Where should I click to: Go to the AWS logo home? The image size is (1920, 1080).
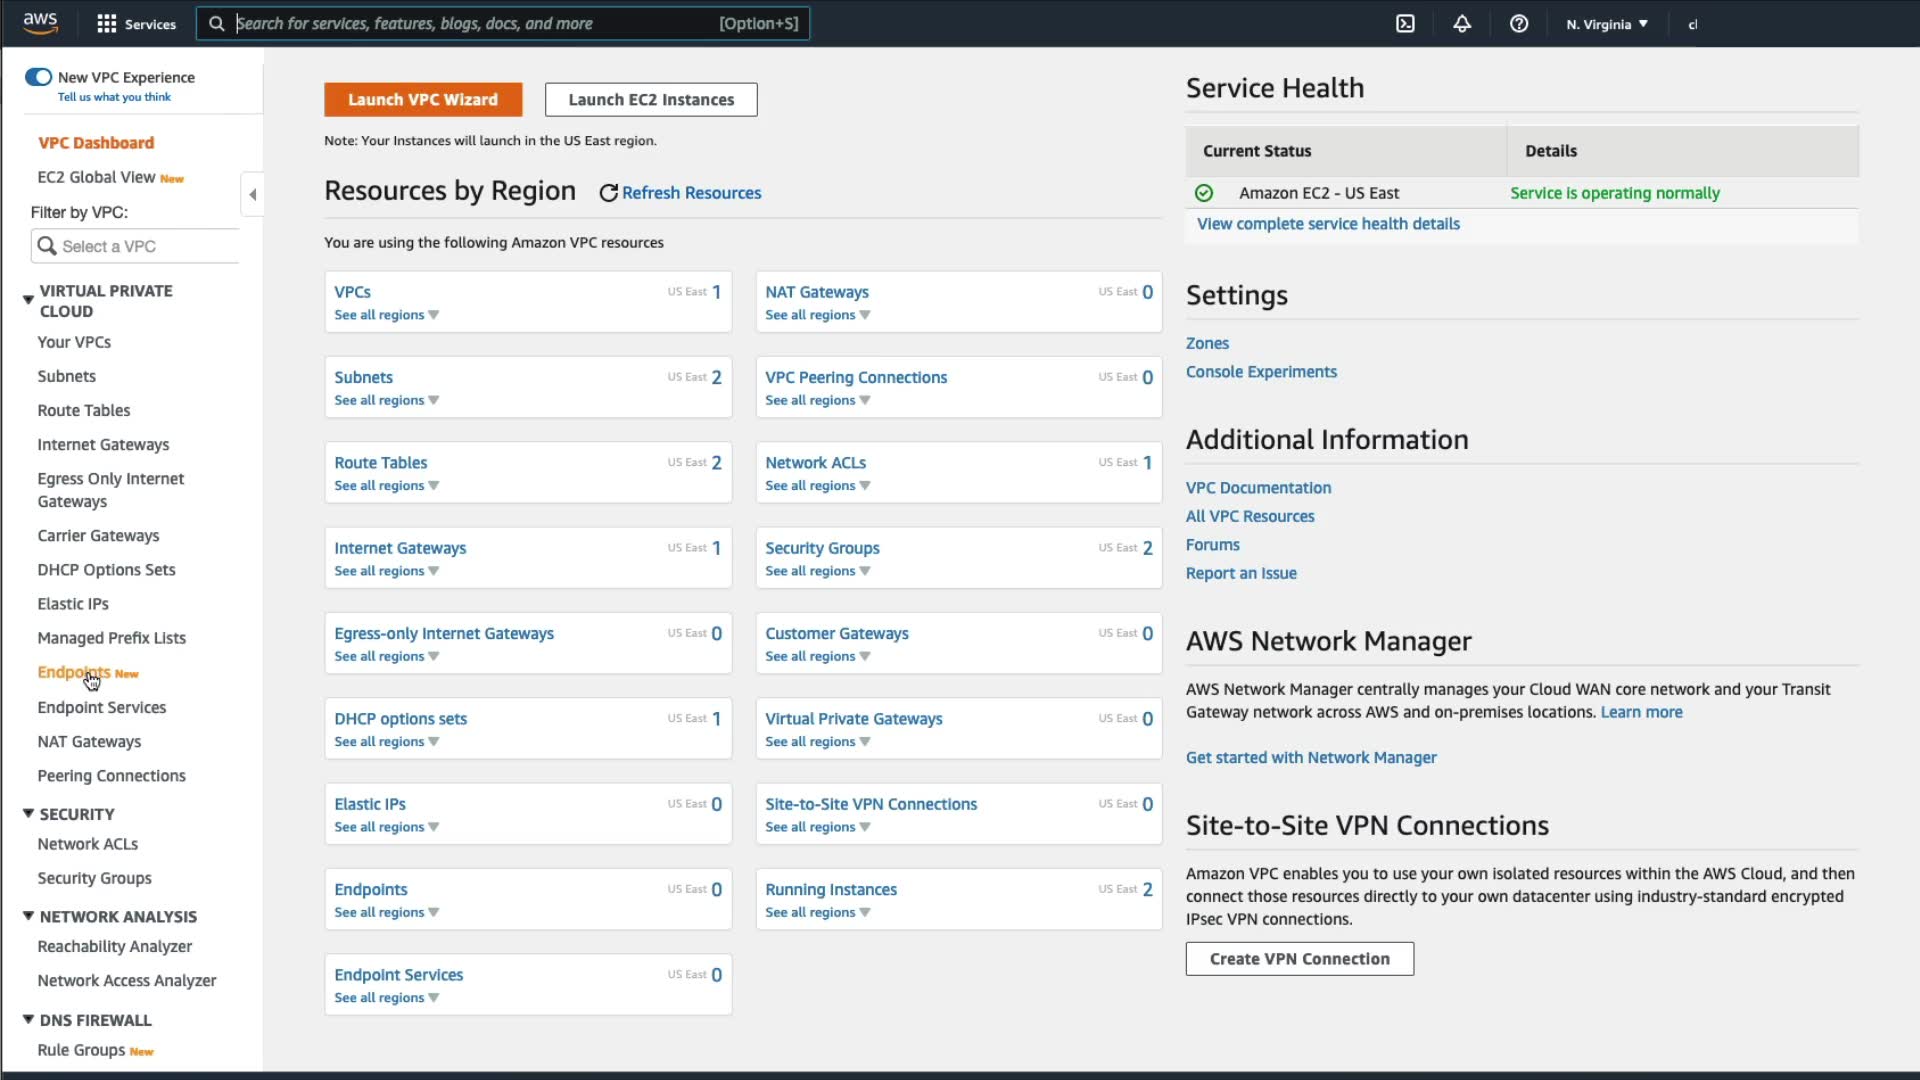40,23
